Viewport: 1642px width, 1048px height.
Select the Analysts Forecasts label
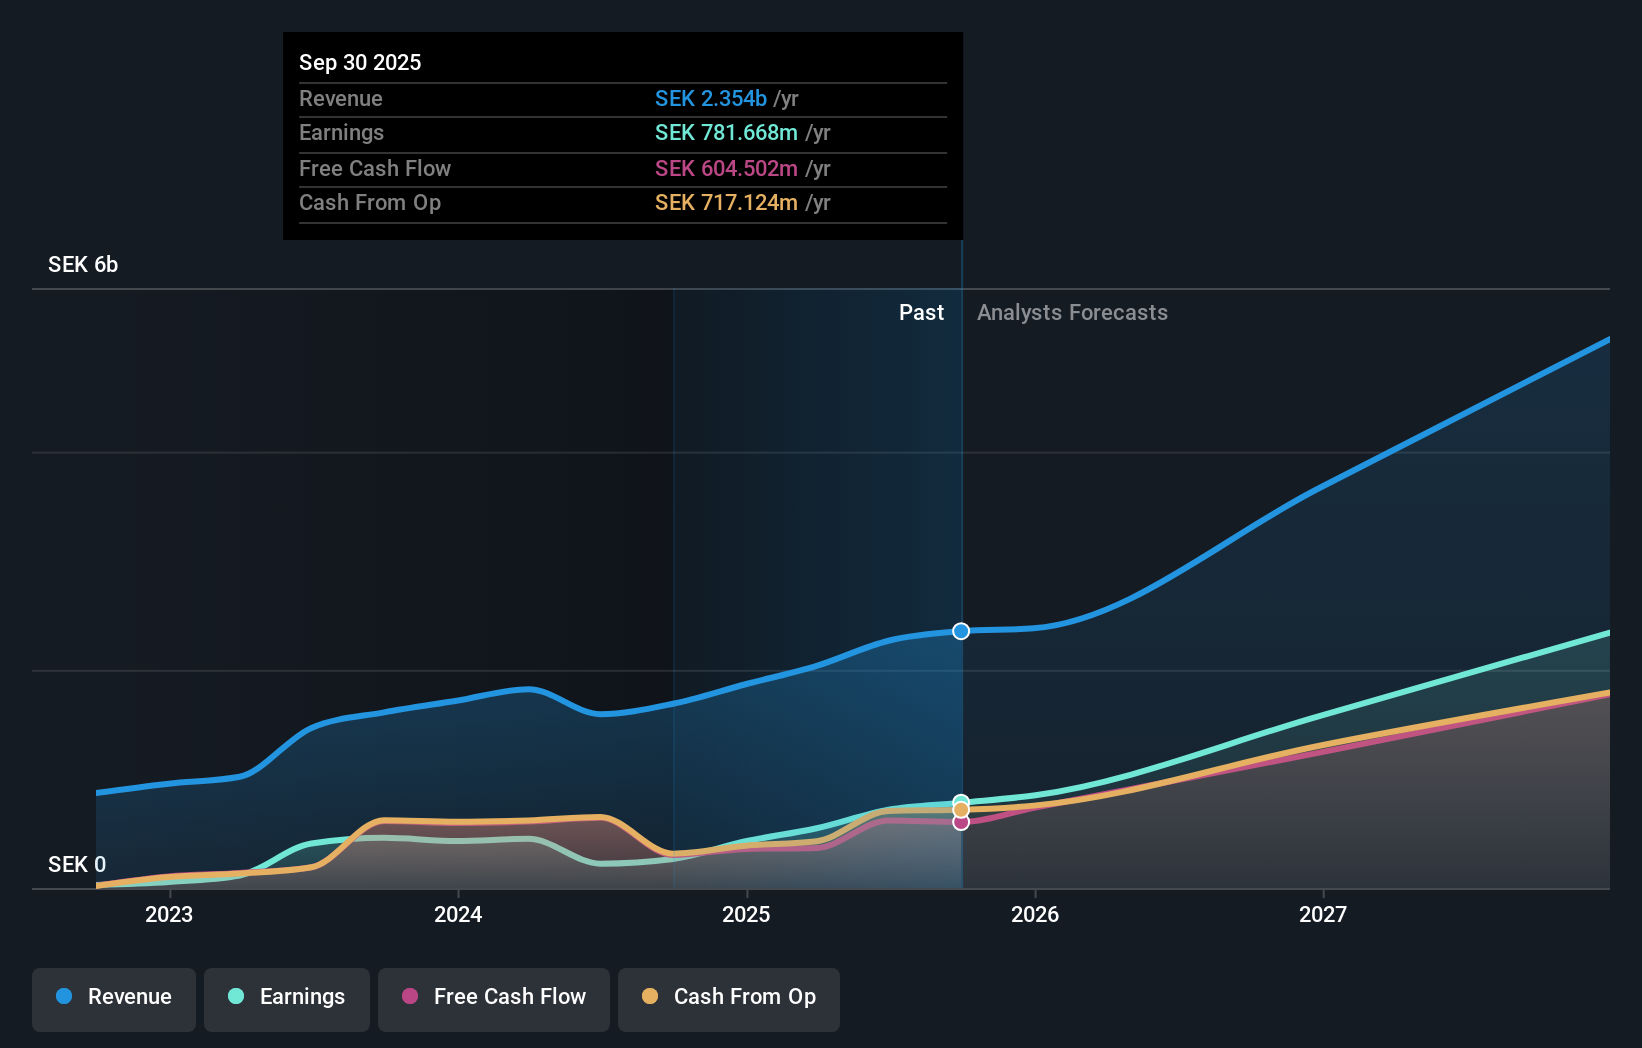1072,312
